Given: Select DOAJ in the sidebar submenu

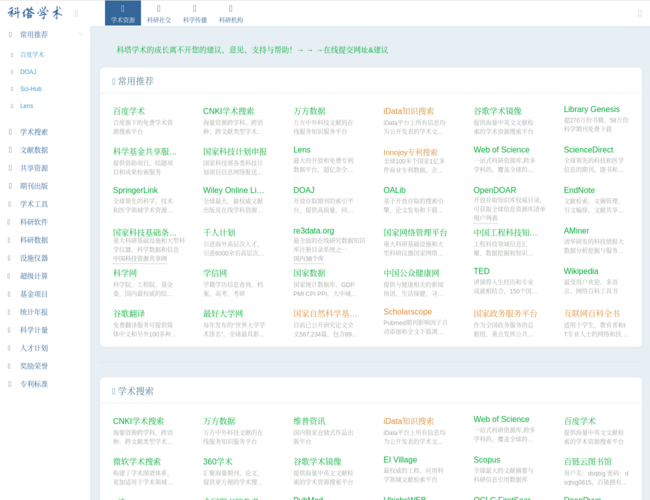Looking at the screenshot, I should coord(28,72).
